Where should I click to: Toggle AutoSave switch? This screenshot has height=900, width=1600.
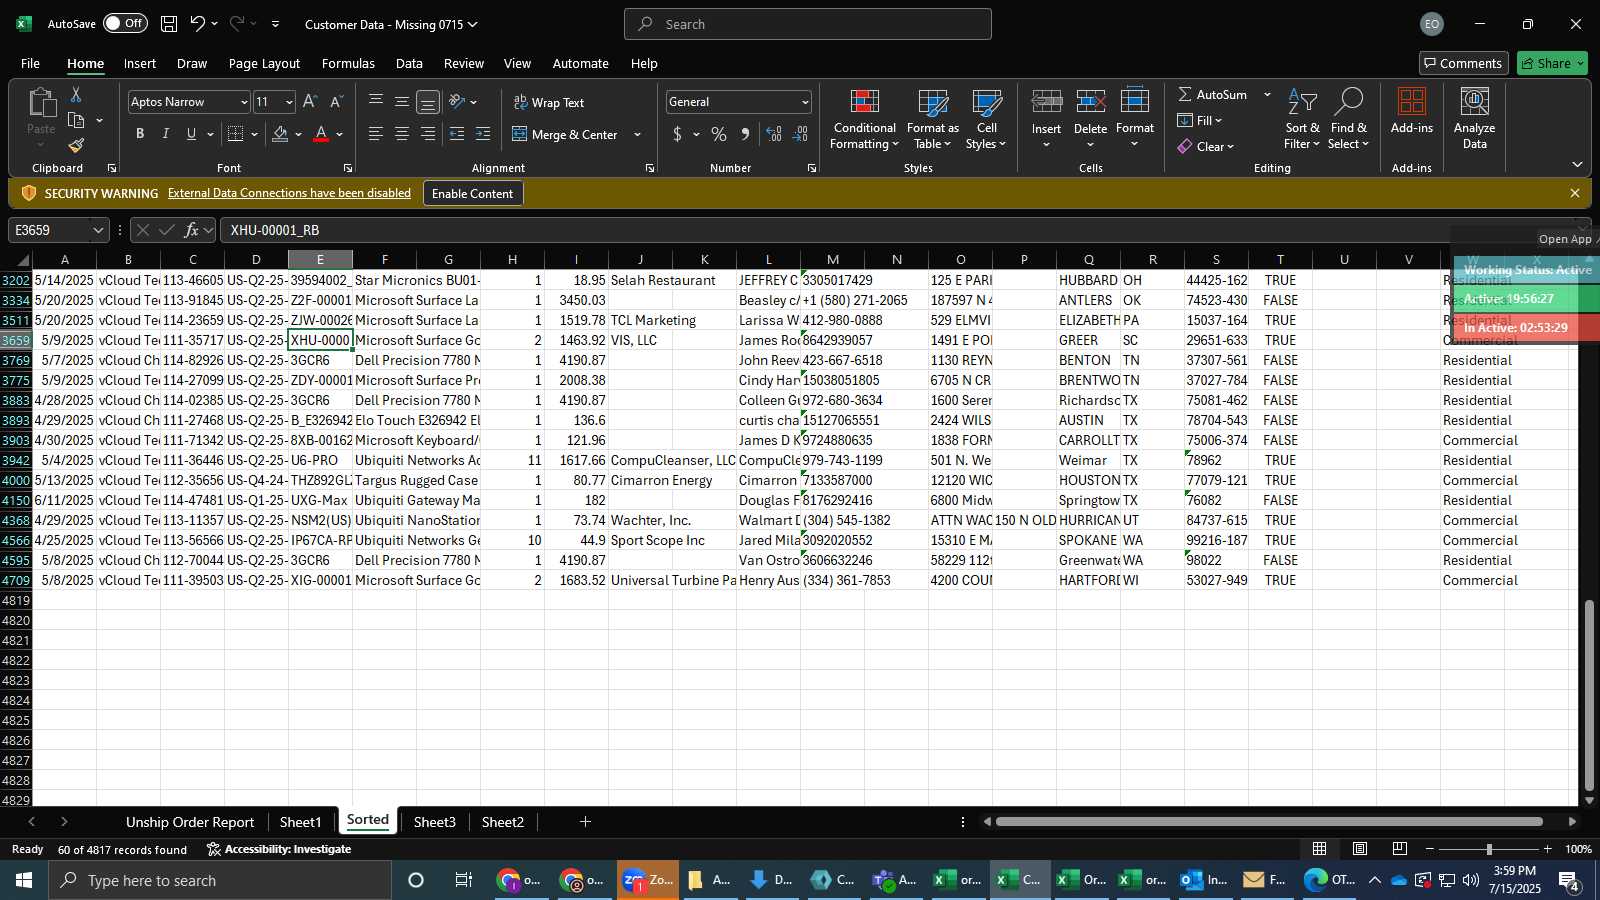(x=125, y=23)
